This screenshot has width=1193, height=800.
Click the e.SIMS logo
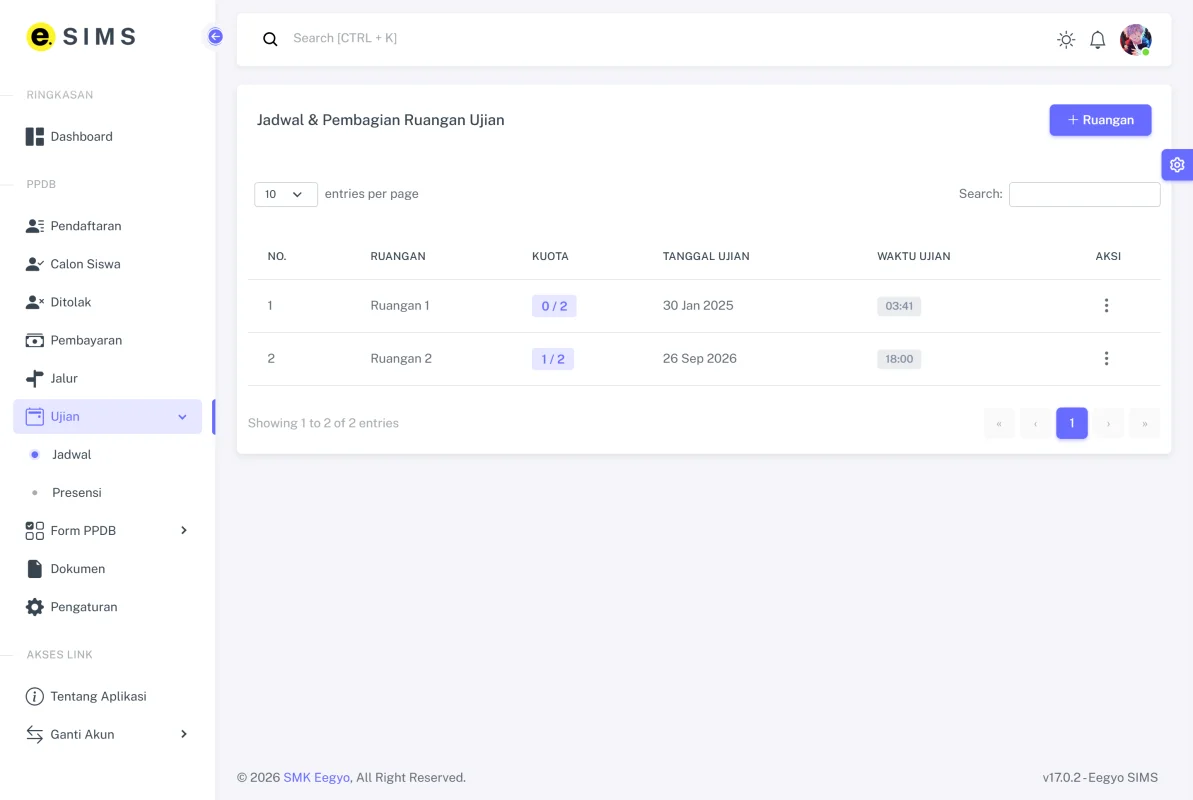click(81, 37)
